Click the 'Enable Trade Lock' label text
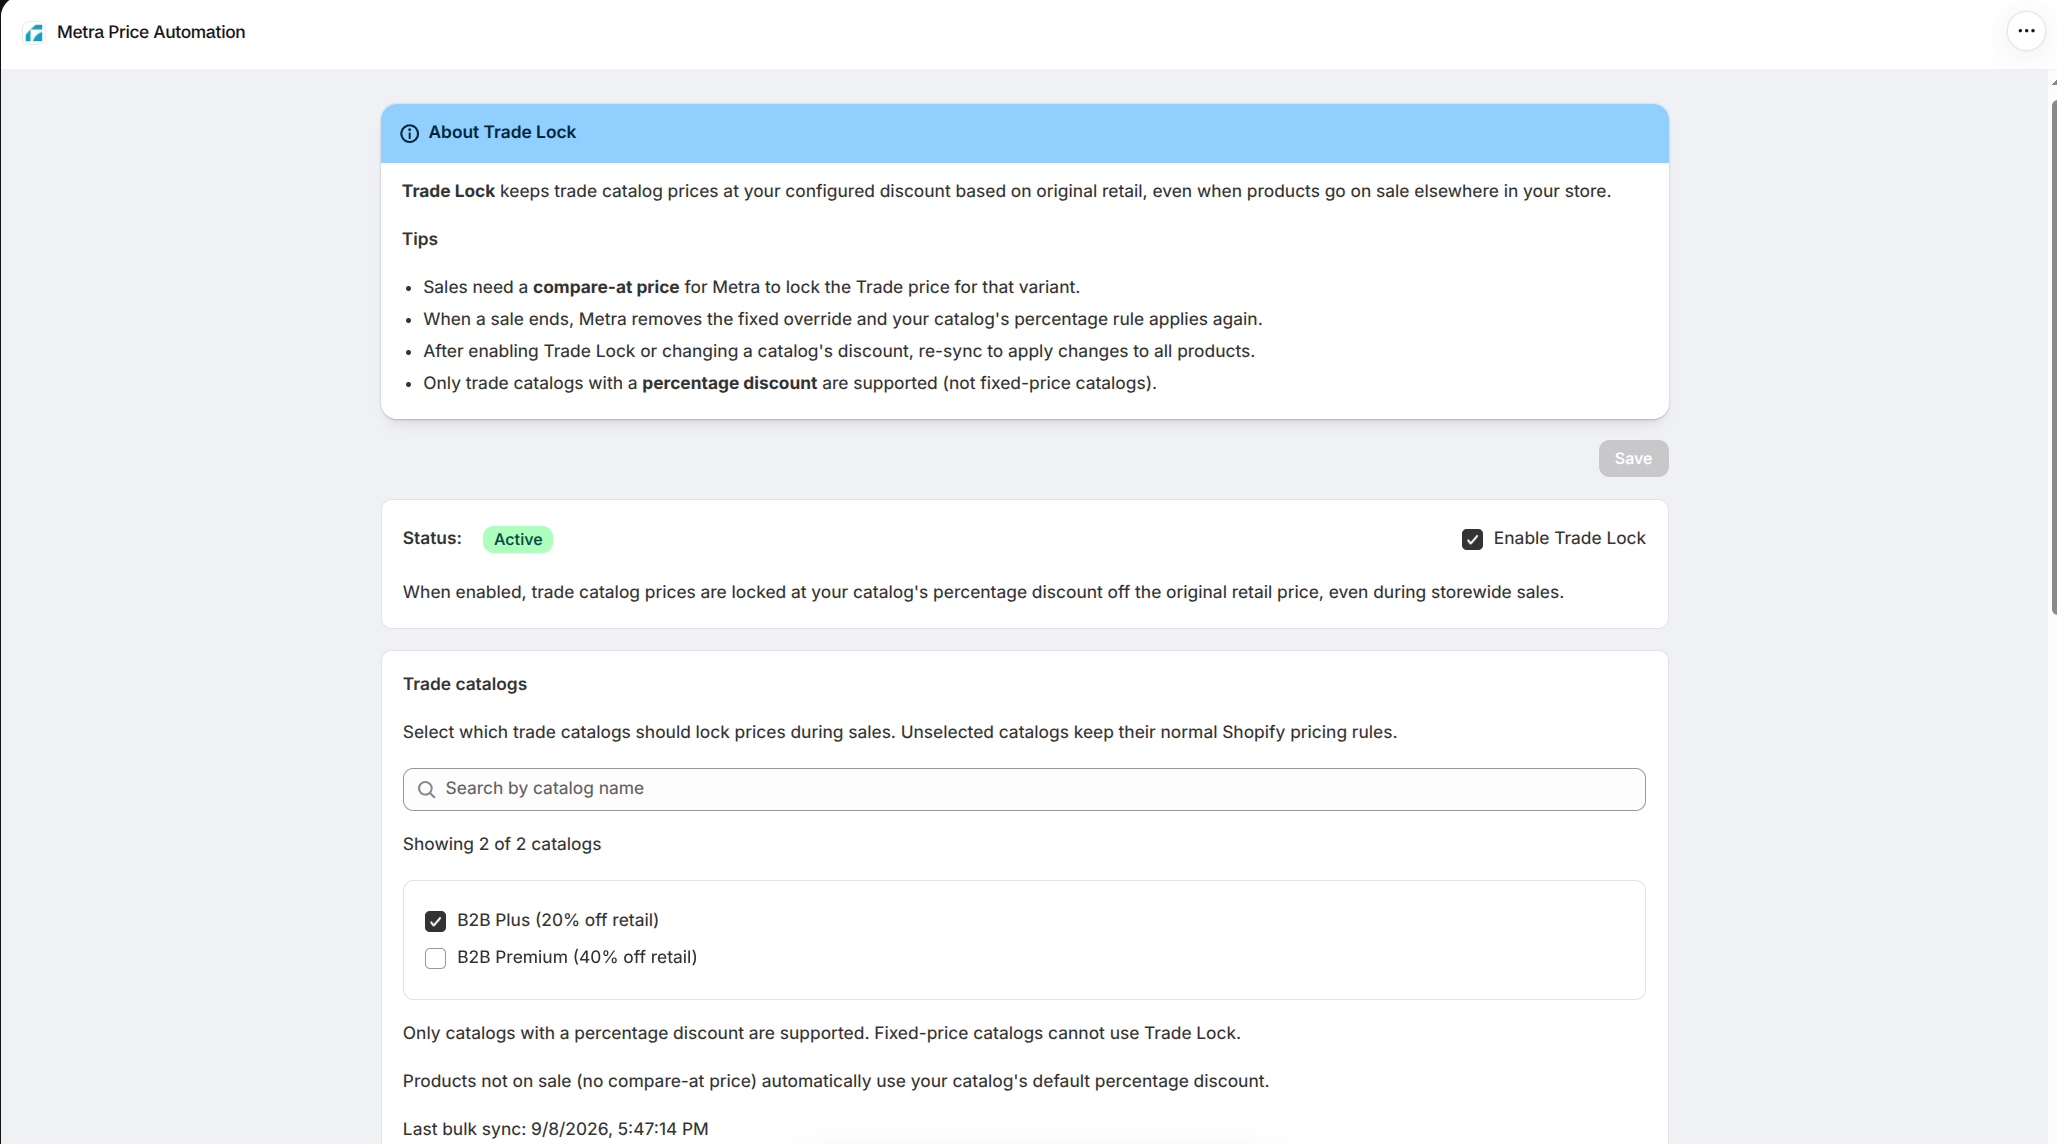The height and width of the screenshot is (1144, 2057). pos(1569,538)
